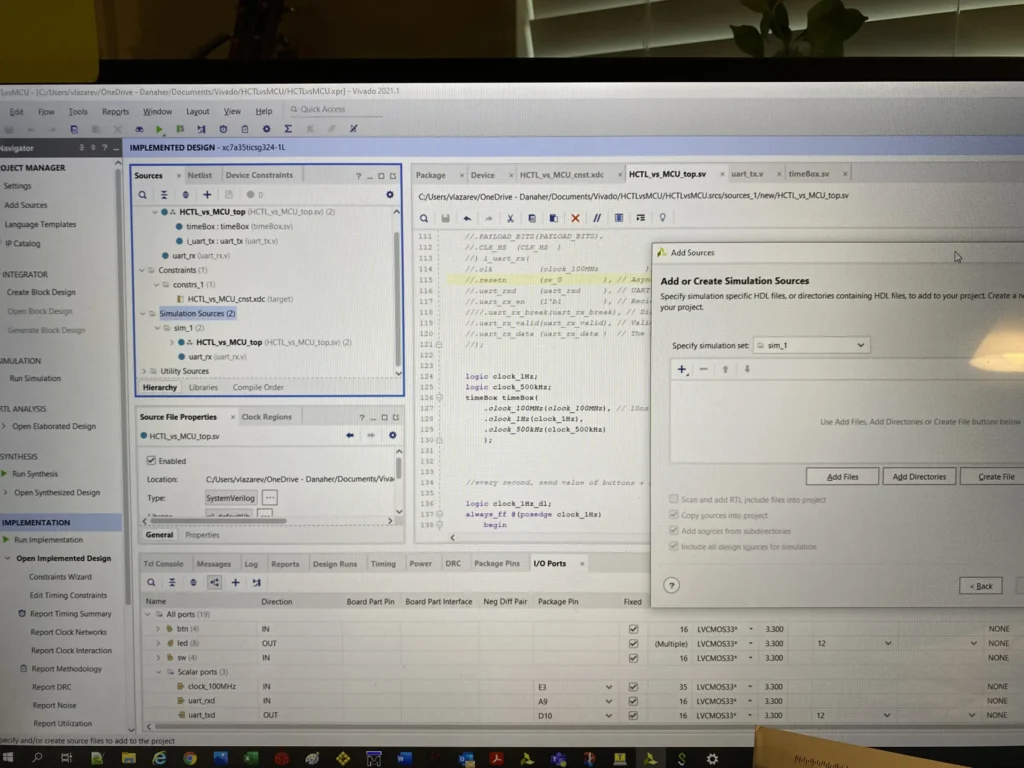
Task: Open Settings gear in Windows taskbar
Action: tap(712, 758)
